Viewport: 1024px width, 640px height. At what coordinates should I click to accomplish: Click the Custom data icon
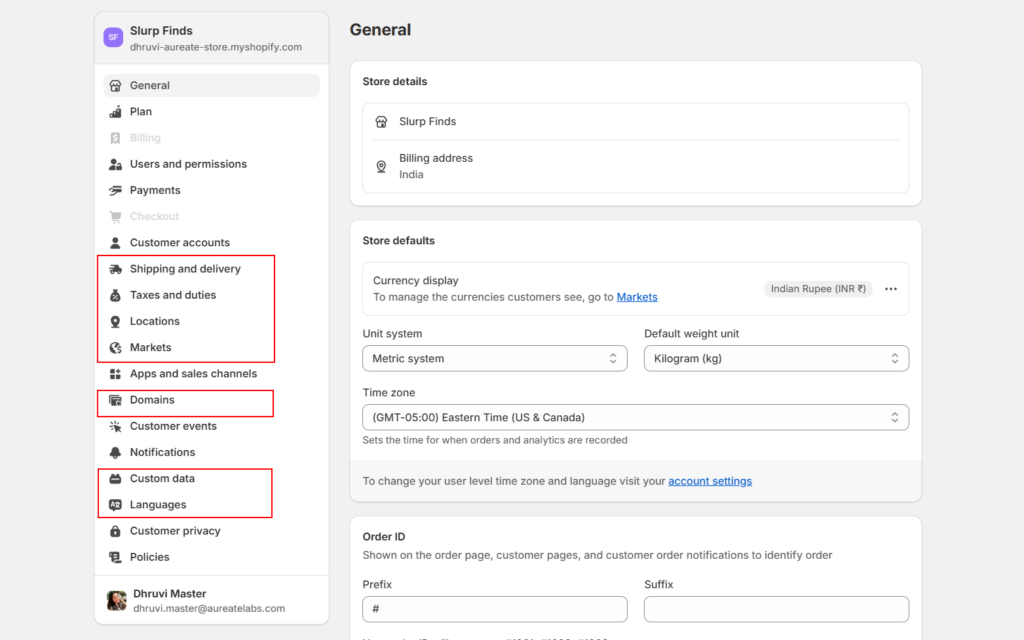click(x=116, y=479)
